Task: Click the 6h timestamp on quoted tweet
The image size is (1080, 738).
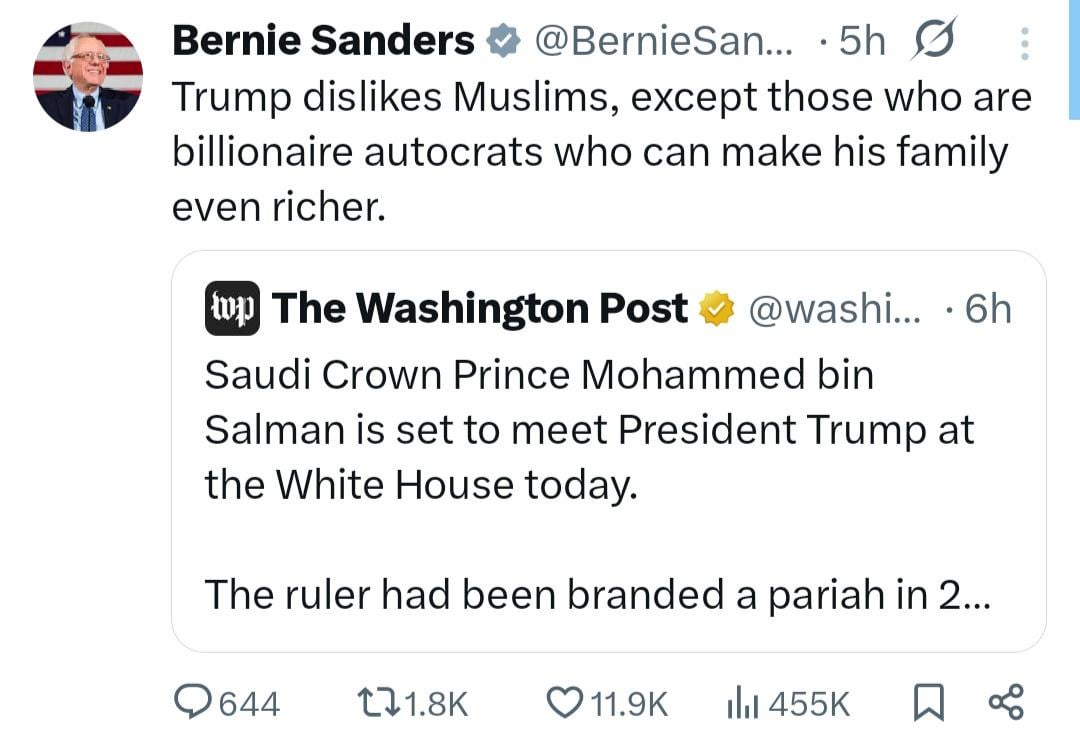Action: tap(987, 309)
